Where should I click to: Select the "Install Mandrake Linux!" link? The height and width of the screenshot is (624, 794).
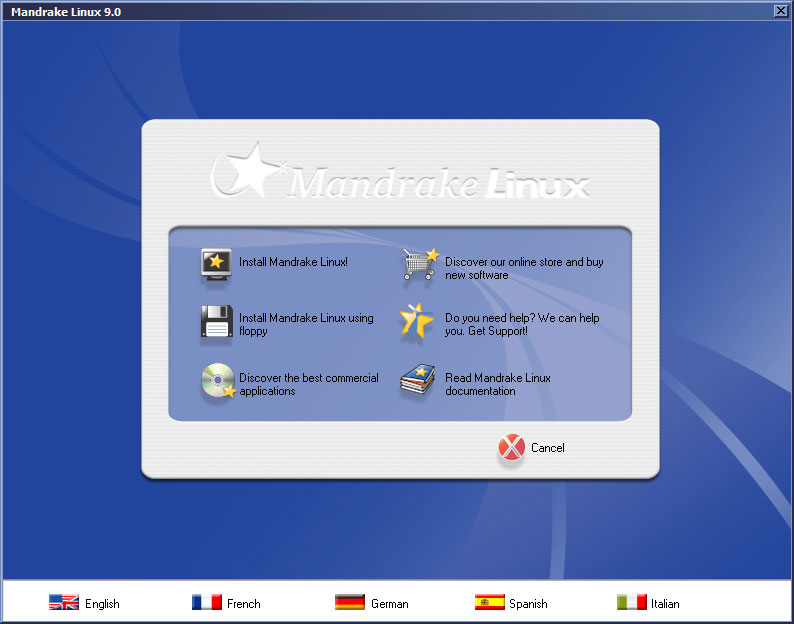293,262
